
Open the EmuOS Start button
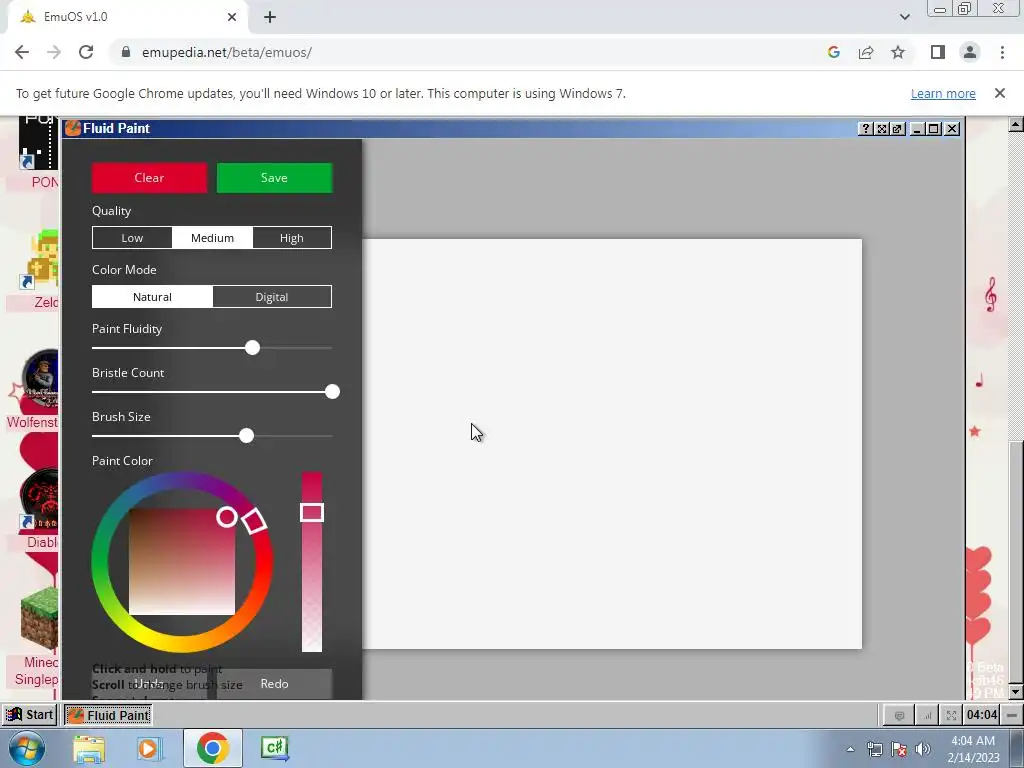[x=29, y=715]
